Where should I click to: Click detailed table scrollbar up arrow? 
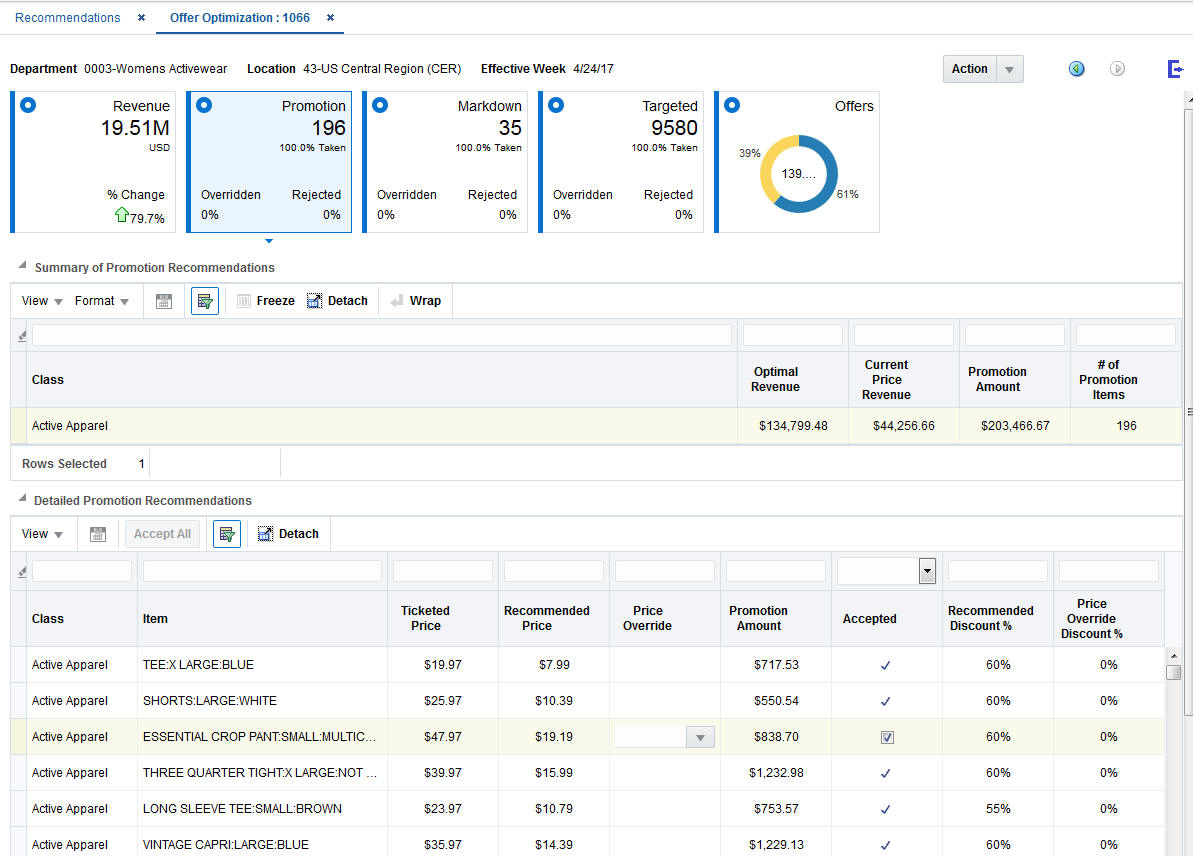coord(1173,656)
